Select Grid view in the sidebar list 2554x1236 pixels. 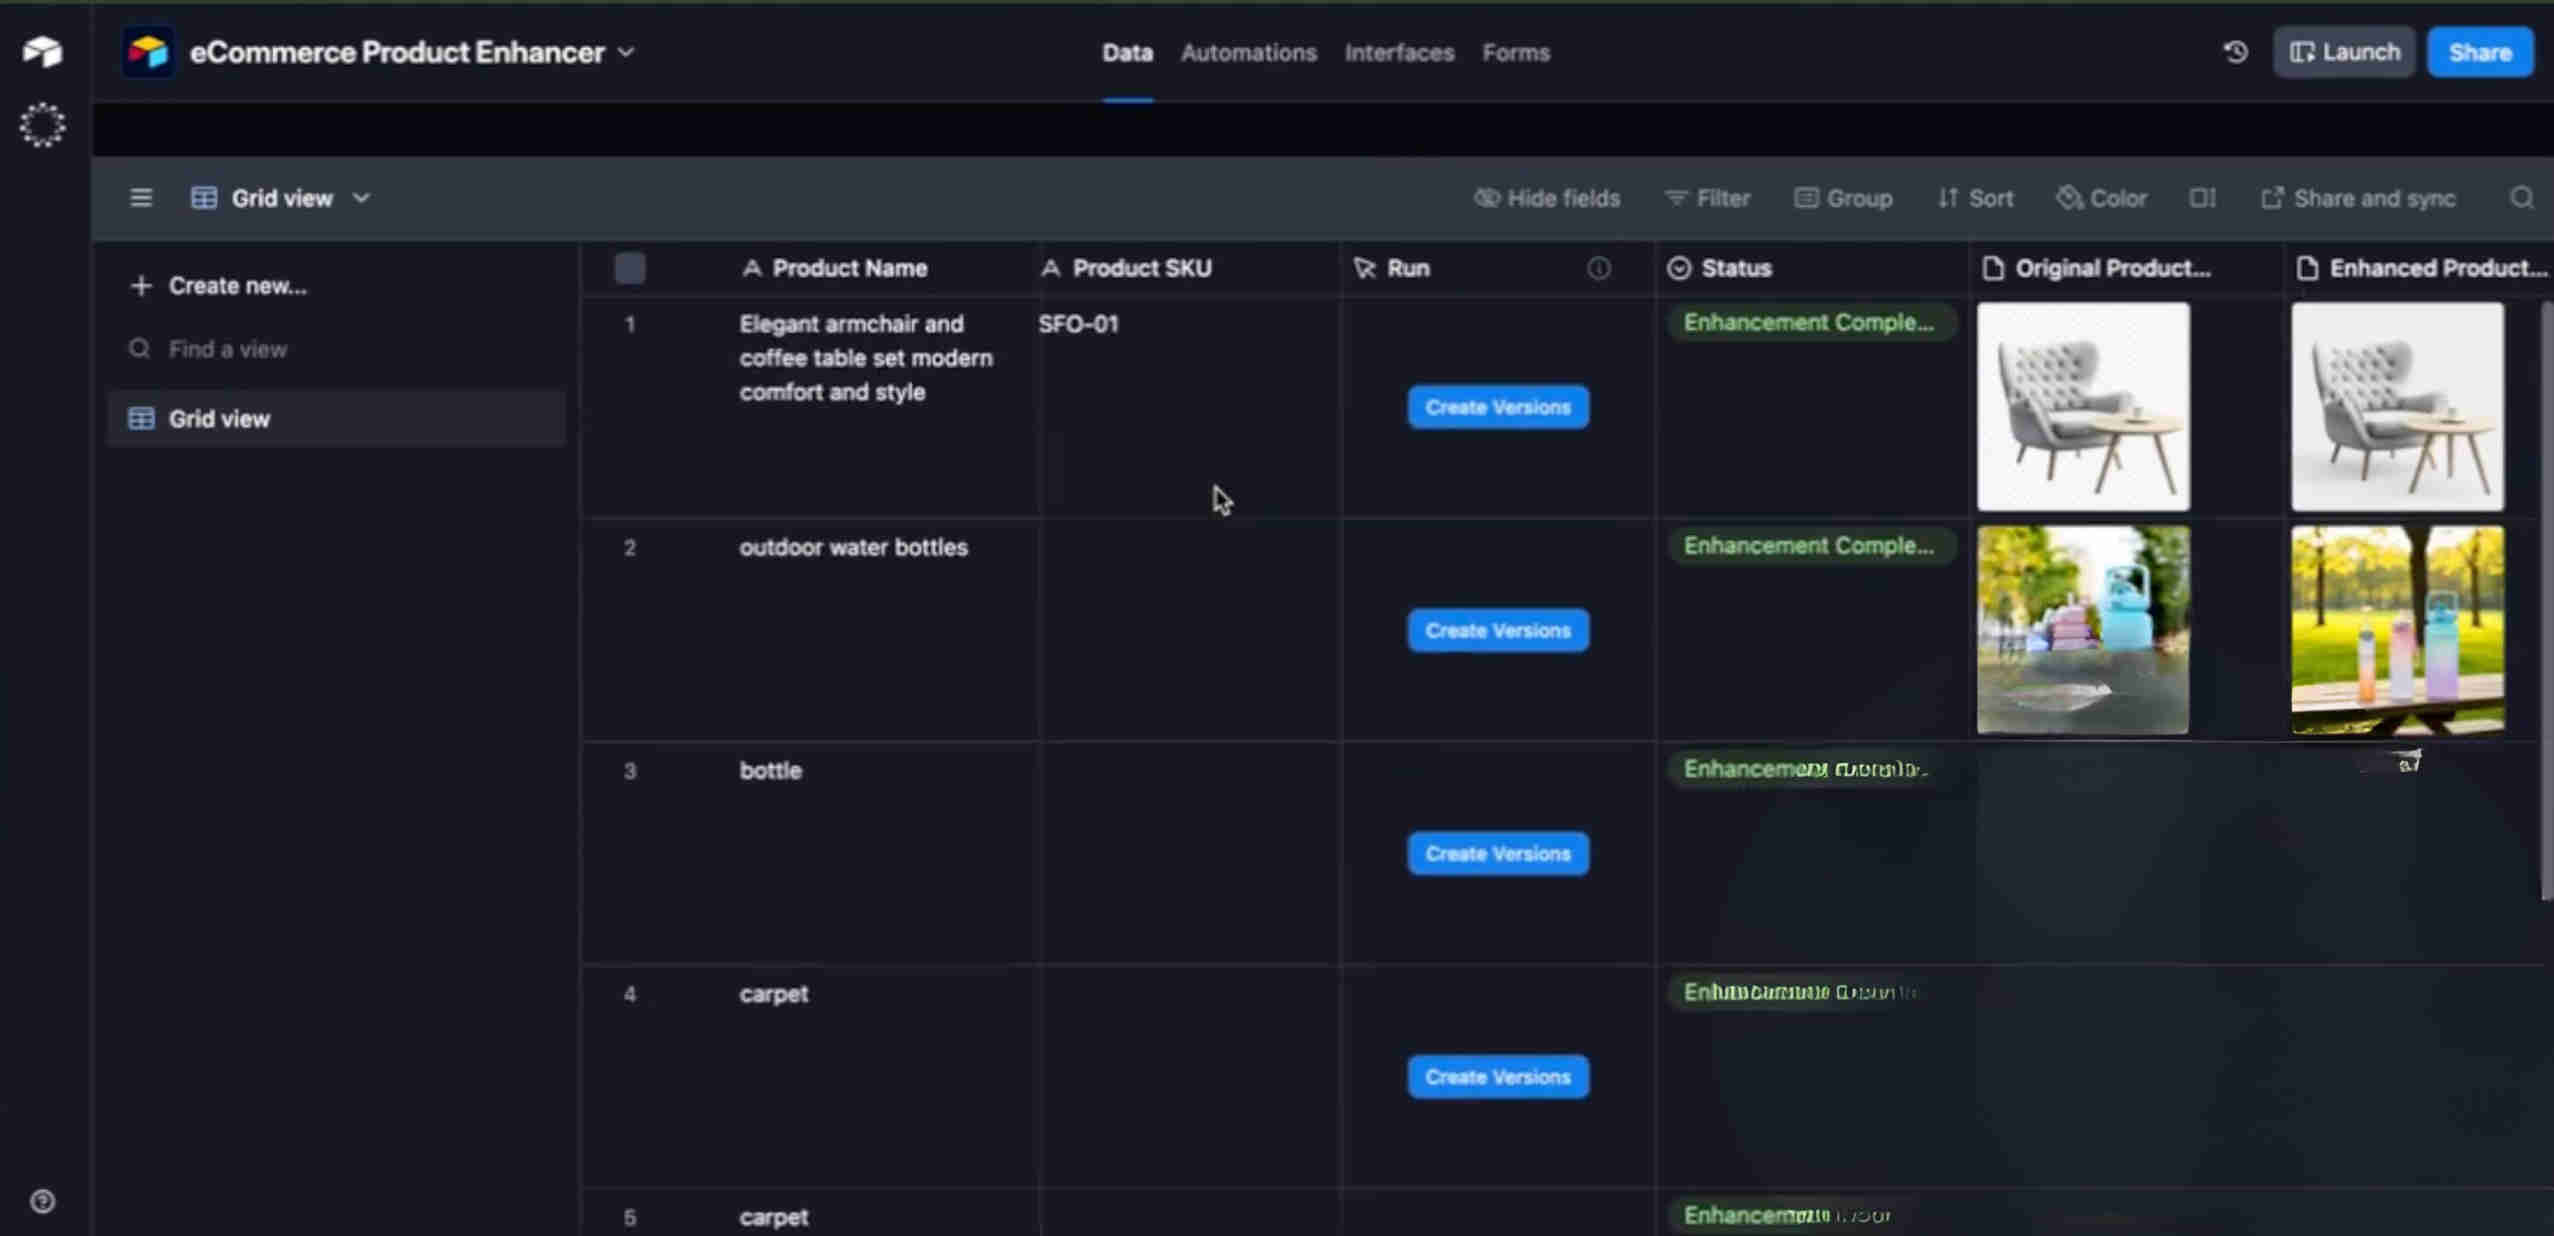pos(336,418)
